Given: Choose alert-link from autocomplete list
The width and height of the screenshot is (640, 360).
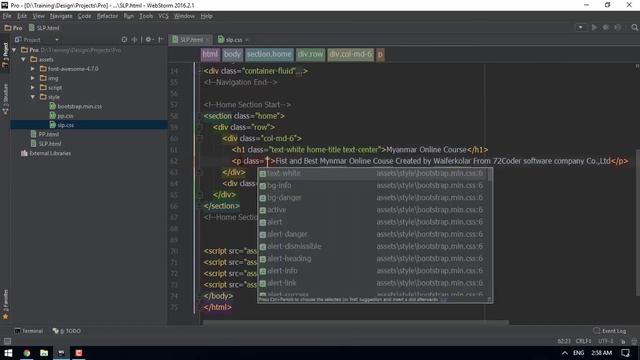Looking at the screenshot, I should coord(372,283).
